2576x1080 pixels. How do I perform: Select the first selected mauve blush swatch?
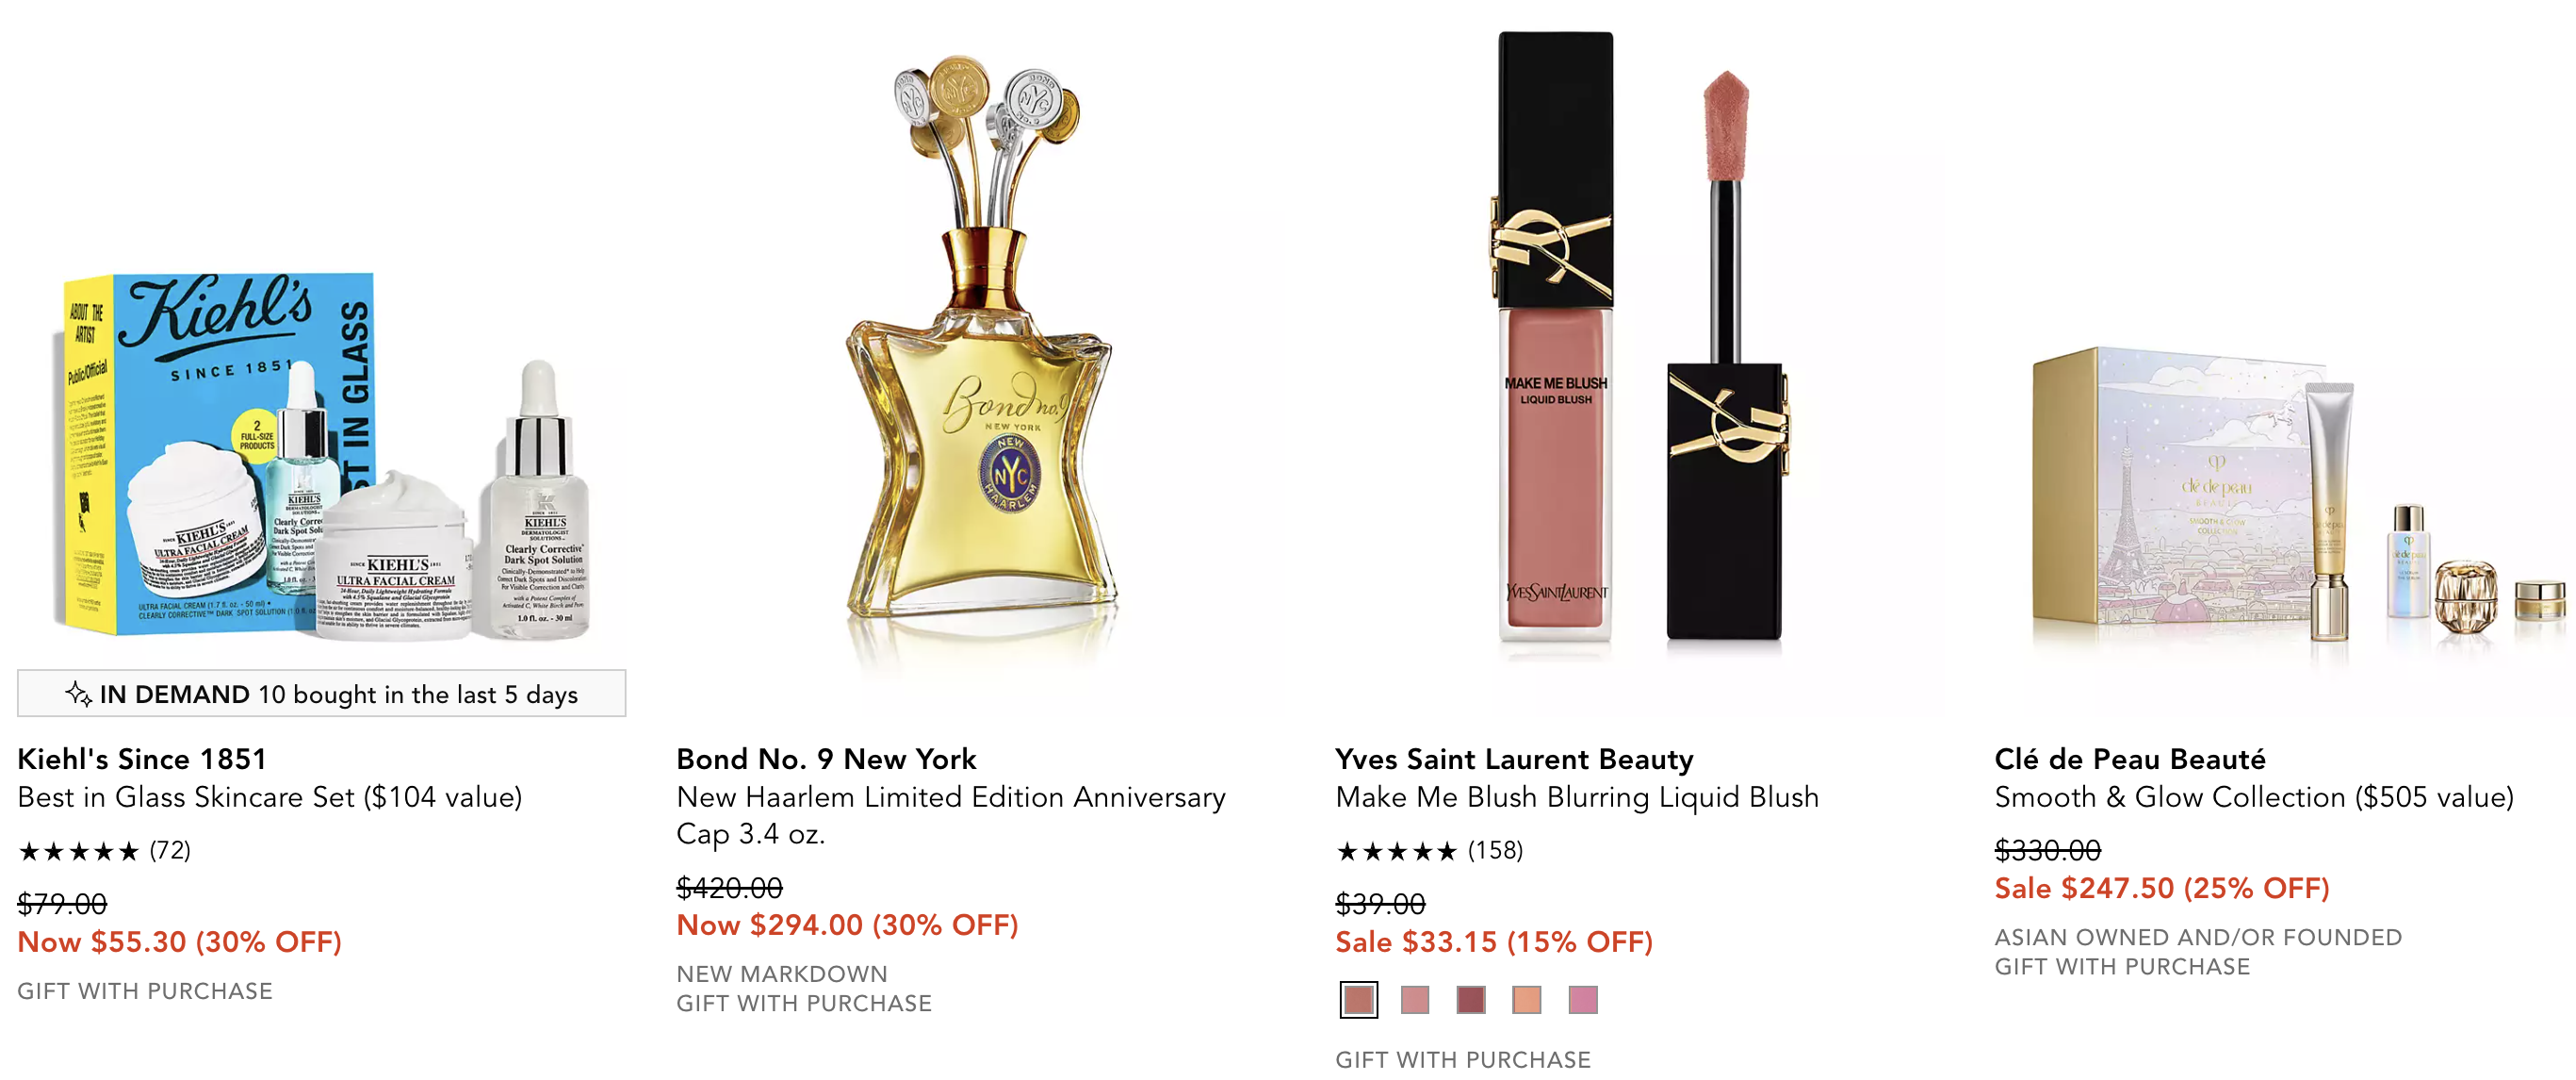pyautogui.click(x=1358, y=999)
